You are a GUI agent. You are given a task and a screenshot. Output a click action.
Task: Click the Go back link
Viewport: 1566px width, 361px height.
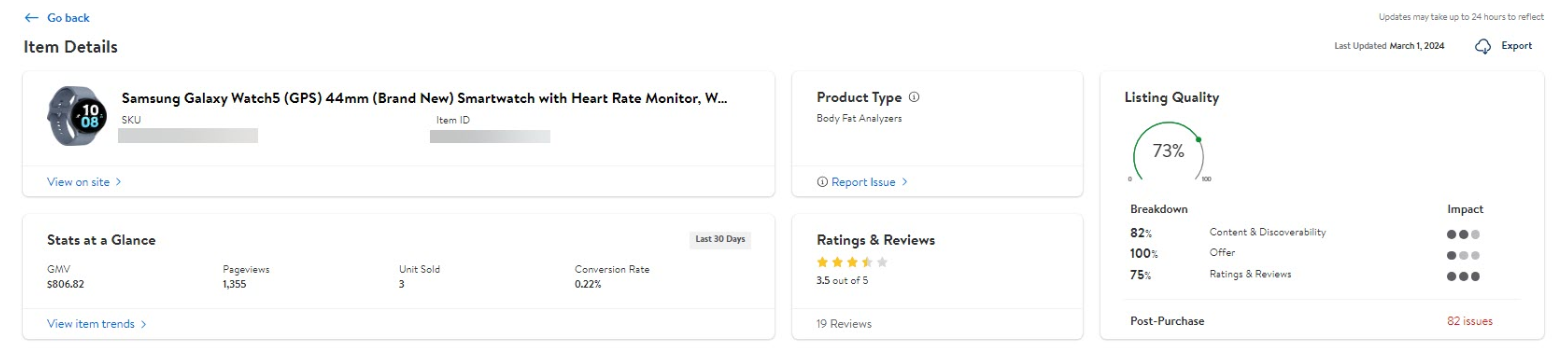57,18
